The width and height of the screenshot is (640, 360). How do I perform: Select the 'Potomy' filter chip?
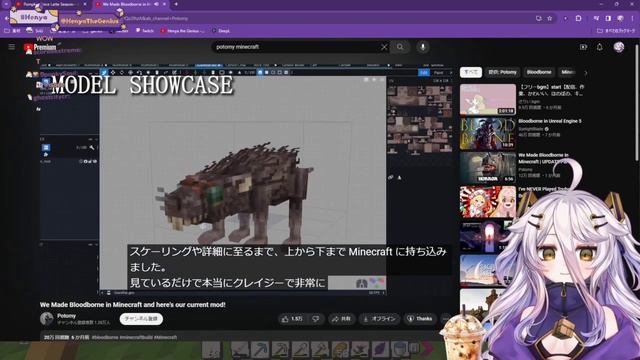pos(502,72)
